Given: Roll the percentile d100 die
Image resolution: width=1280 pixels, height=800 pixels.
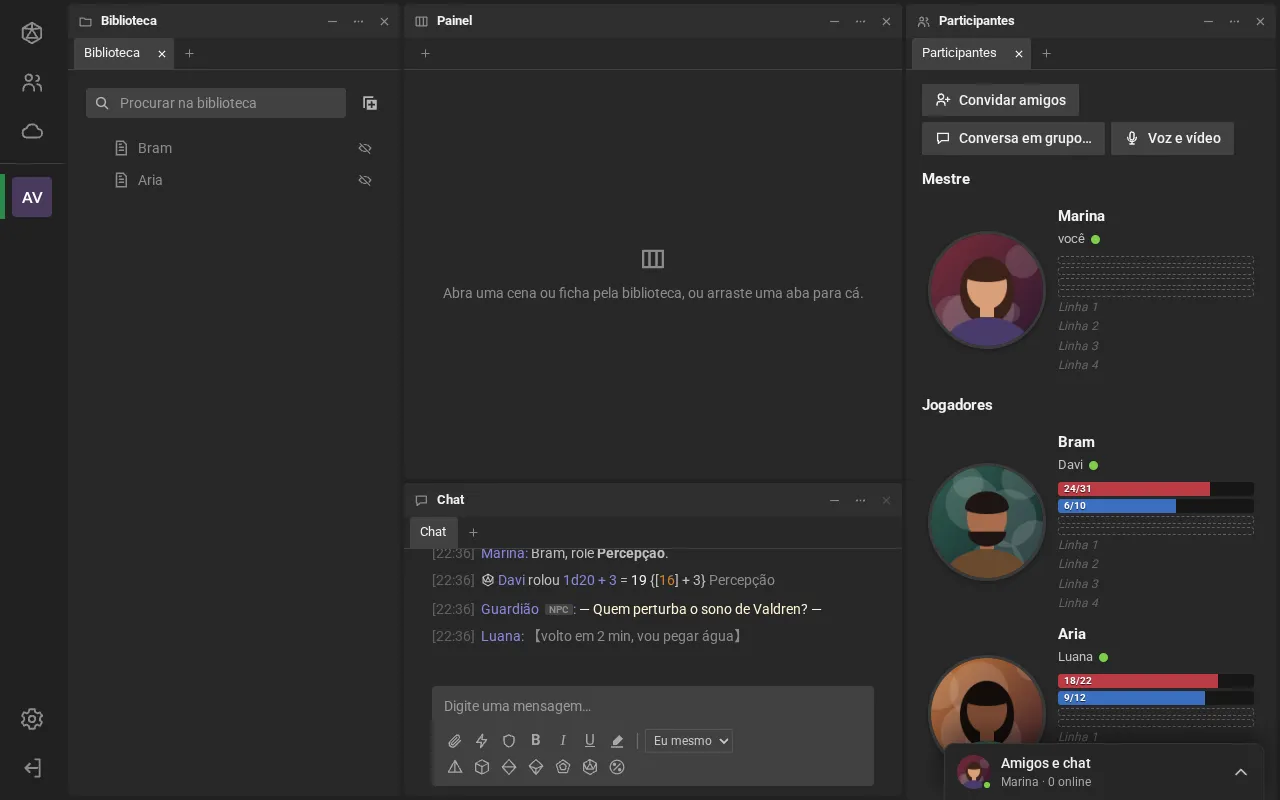Looking at the screenshot, I should (617, 767).
